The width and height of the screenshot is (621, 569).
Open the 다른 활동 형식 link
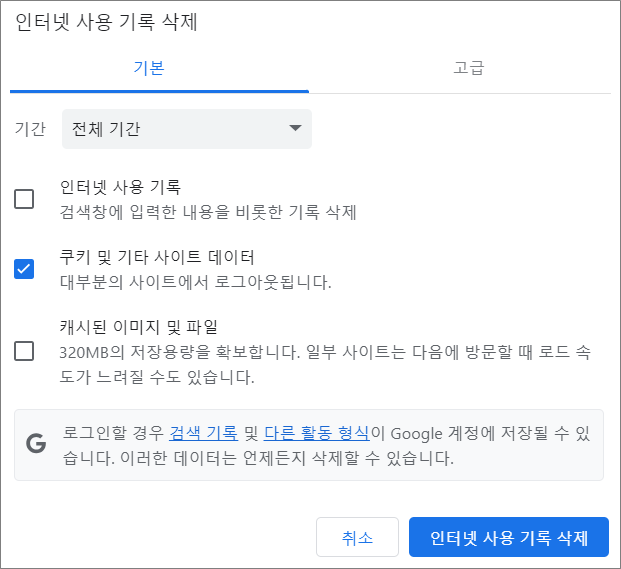(317, 433)
